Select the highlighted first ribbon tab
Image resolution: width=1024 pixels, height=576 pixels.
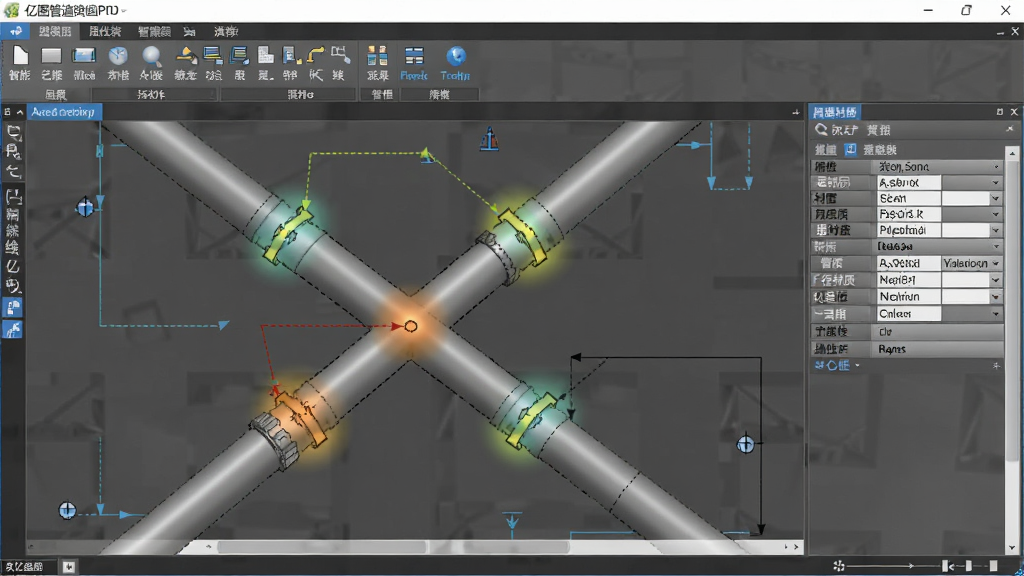point(54,31)
